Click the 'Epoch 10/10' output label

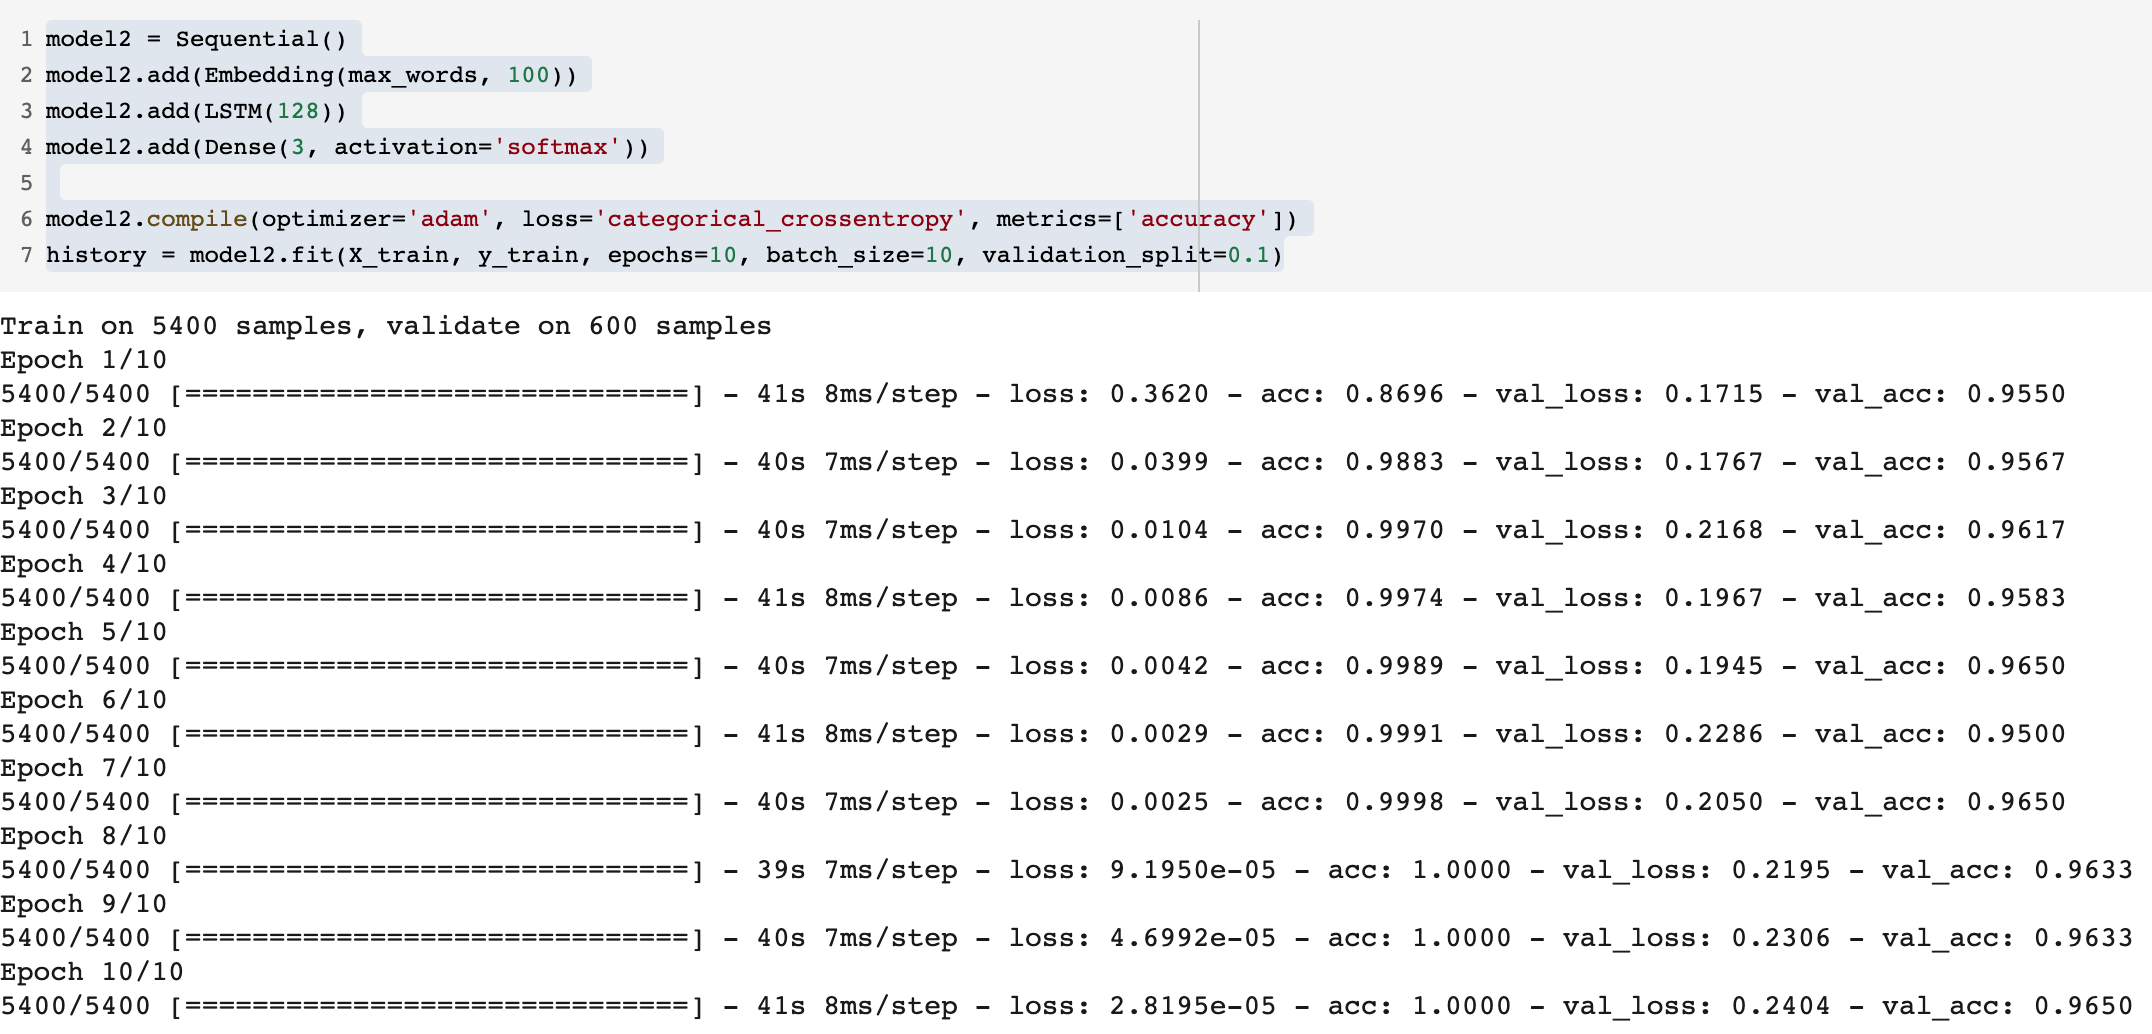pos(92,972)
